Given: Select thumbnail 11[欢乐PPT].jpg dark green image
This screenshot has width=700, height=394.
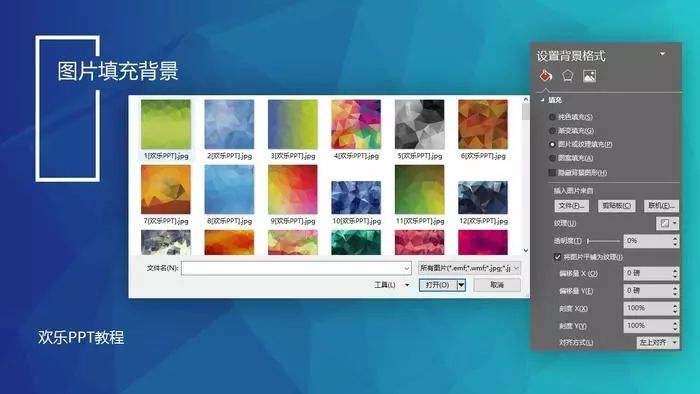Looking at the screenshot, I should [x=419, y=190].
